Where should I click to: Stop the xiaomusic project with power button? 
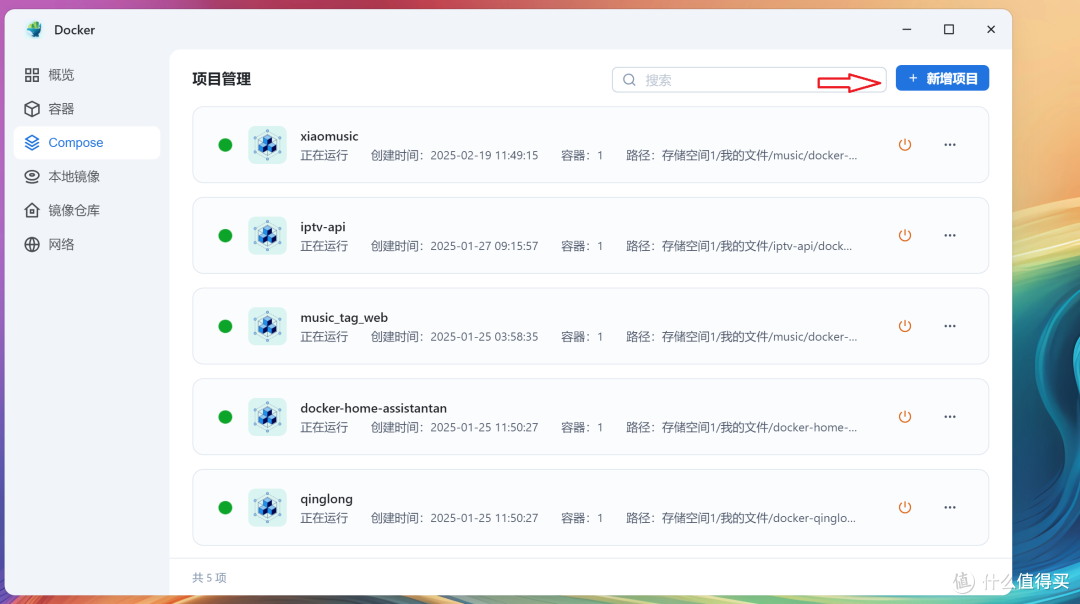click(905, 144)
